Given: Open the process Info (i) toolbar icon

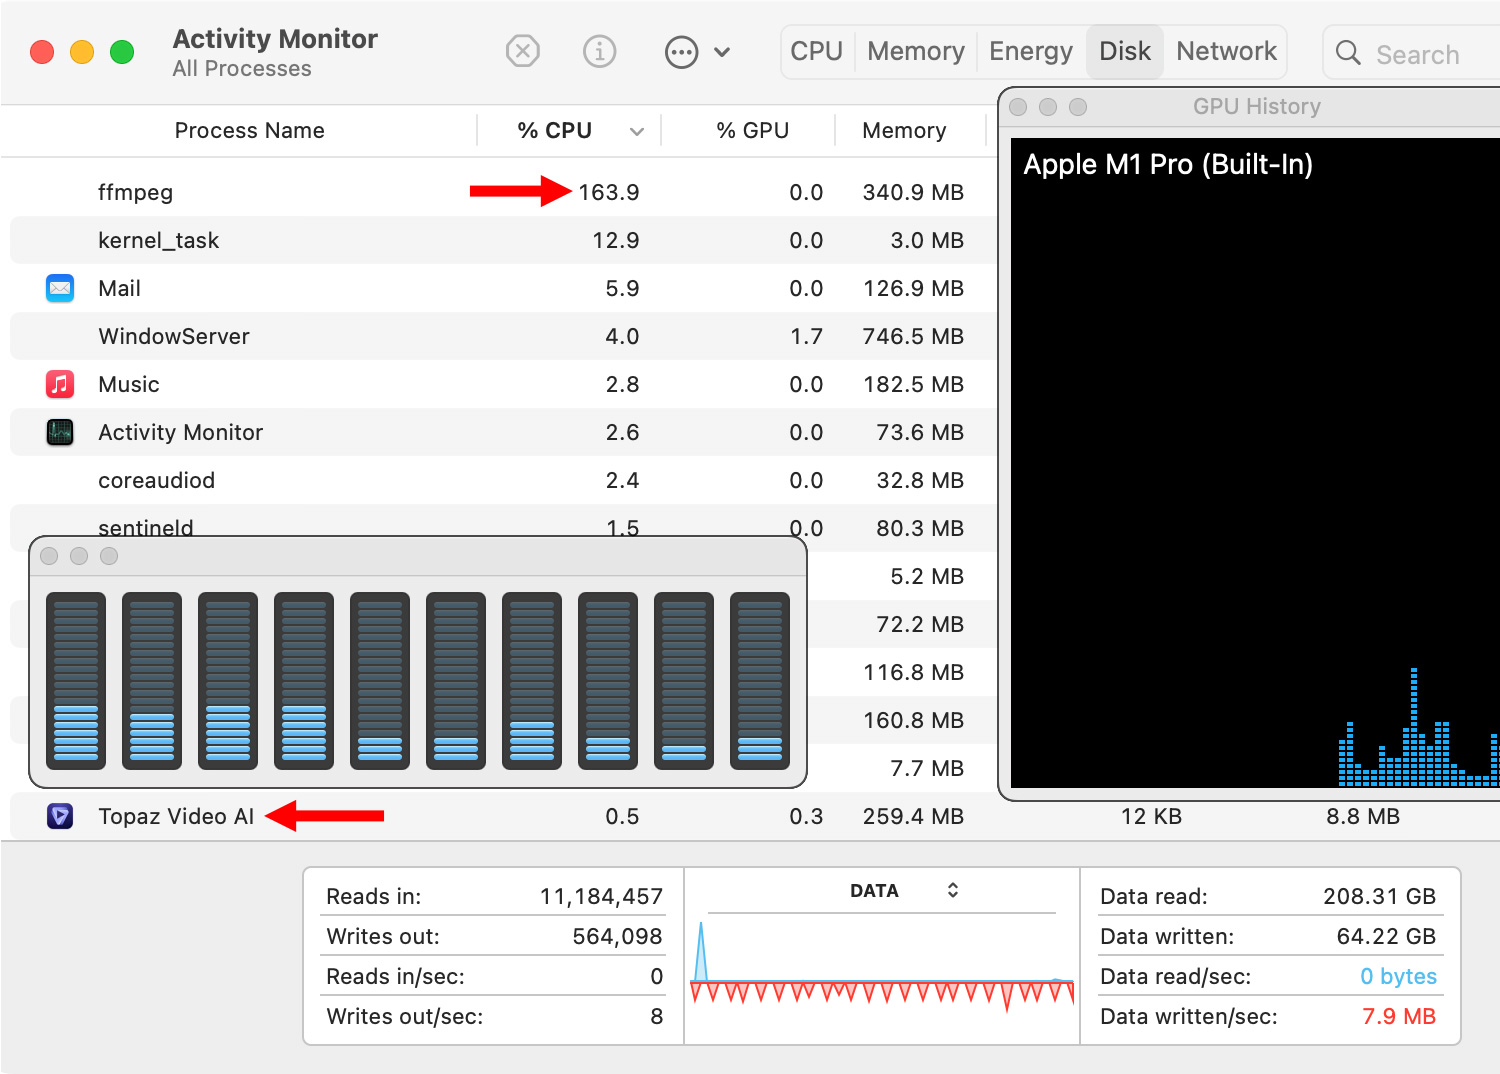Looking at the screenshot, I should (600, 51).
